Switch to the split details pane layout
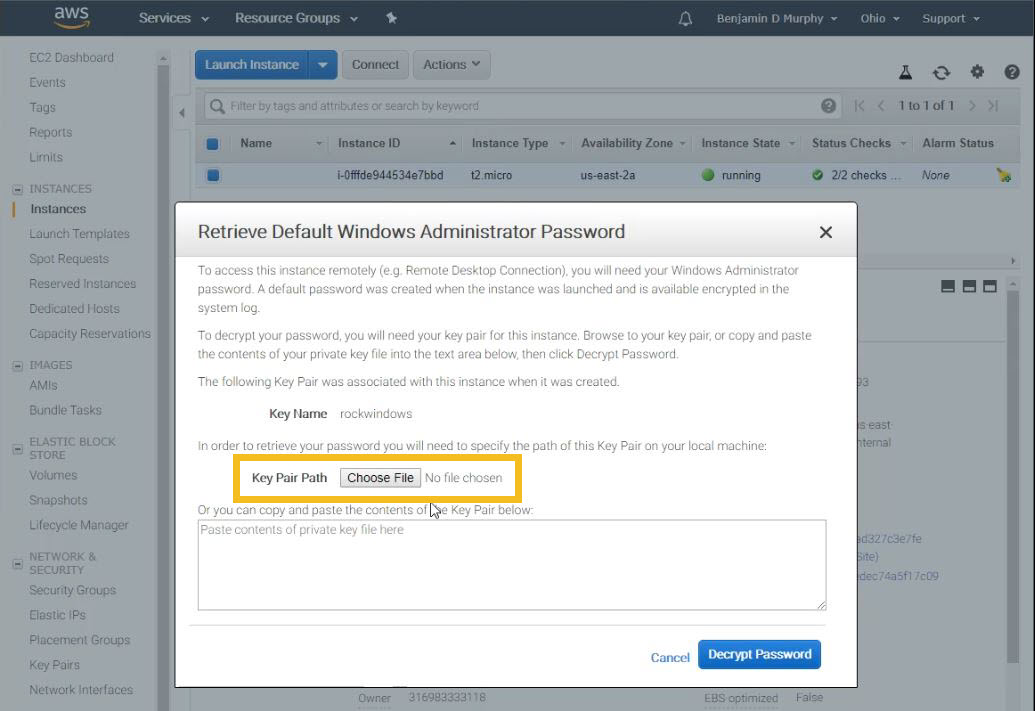The height and width of the screenshot is (711, 1035). [969, 286]
